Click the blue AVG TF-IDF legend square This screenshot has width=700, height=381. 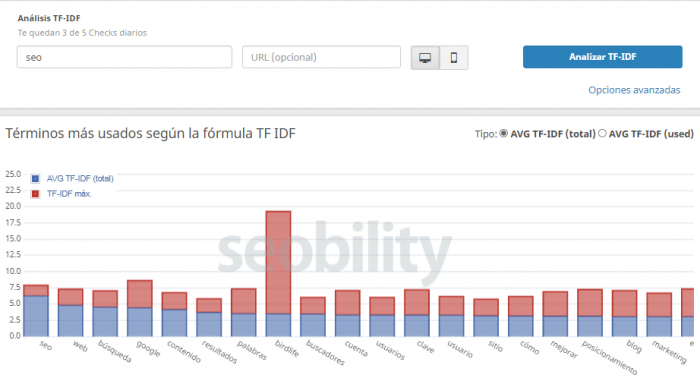[35, 179]
